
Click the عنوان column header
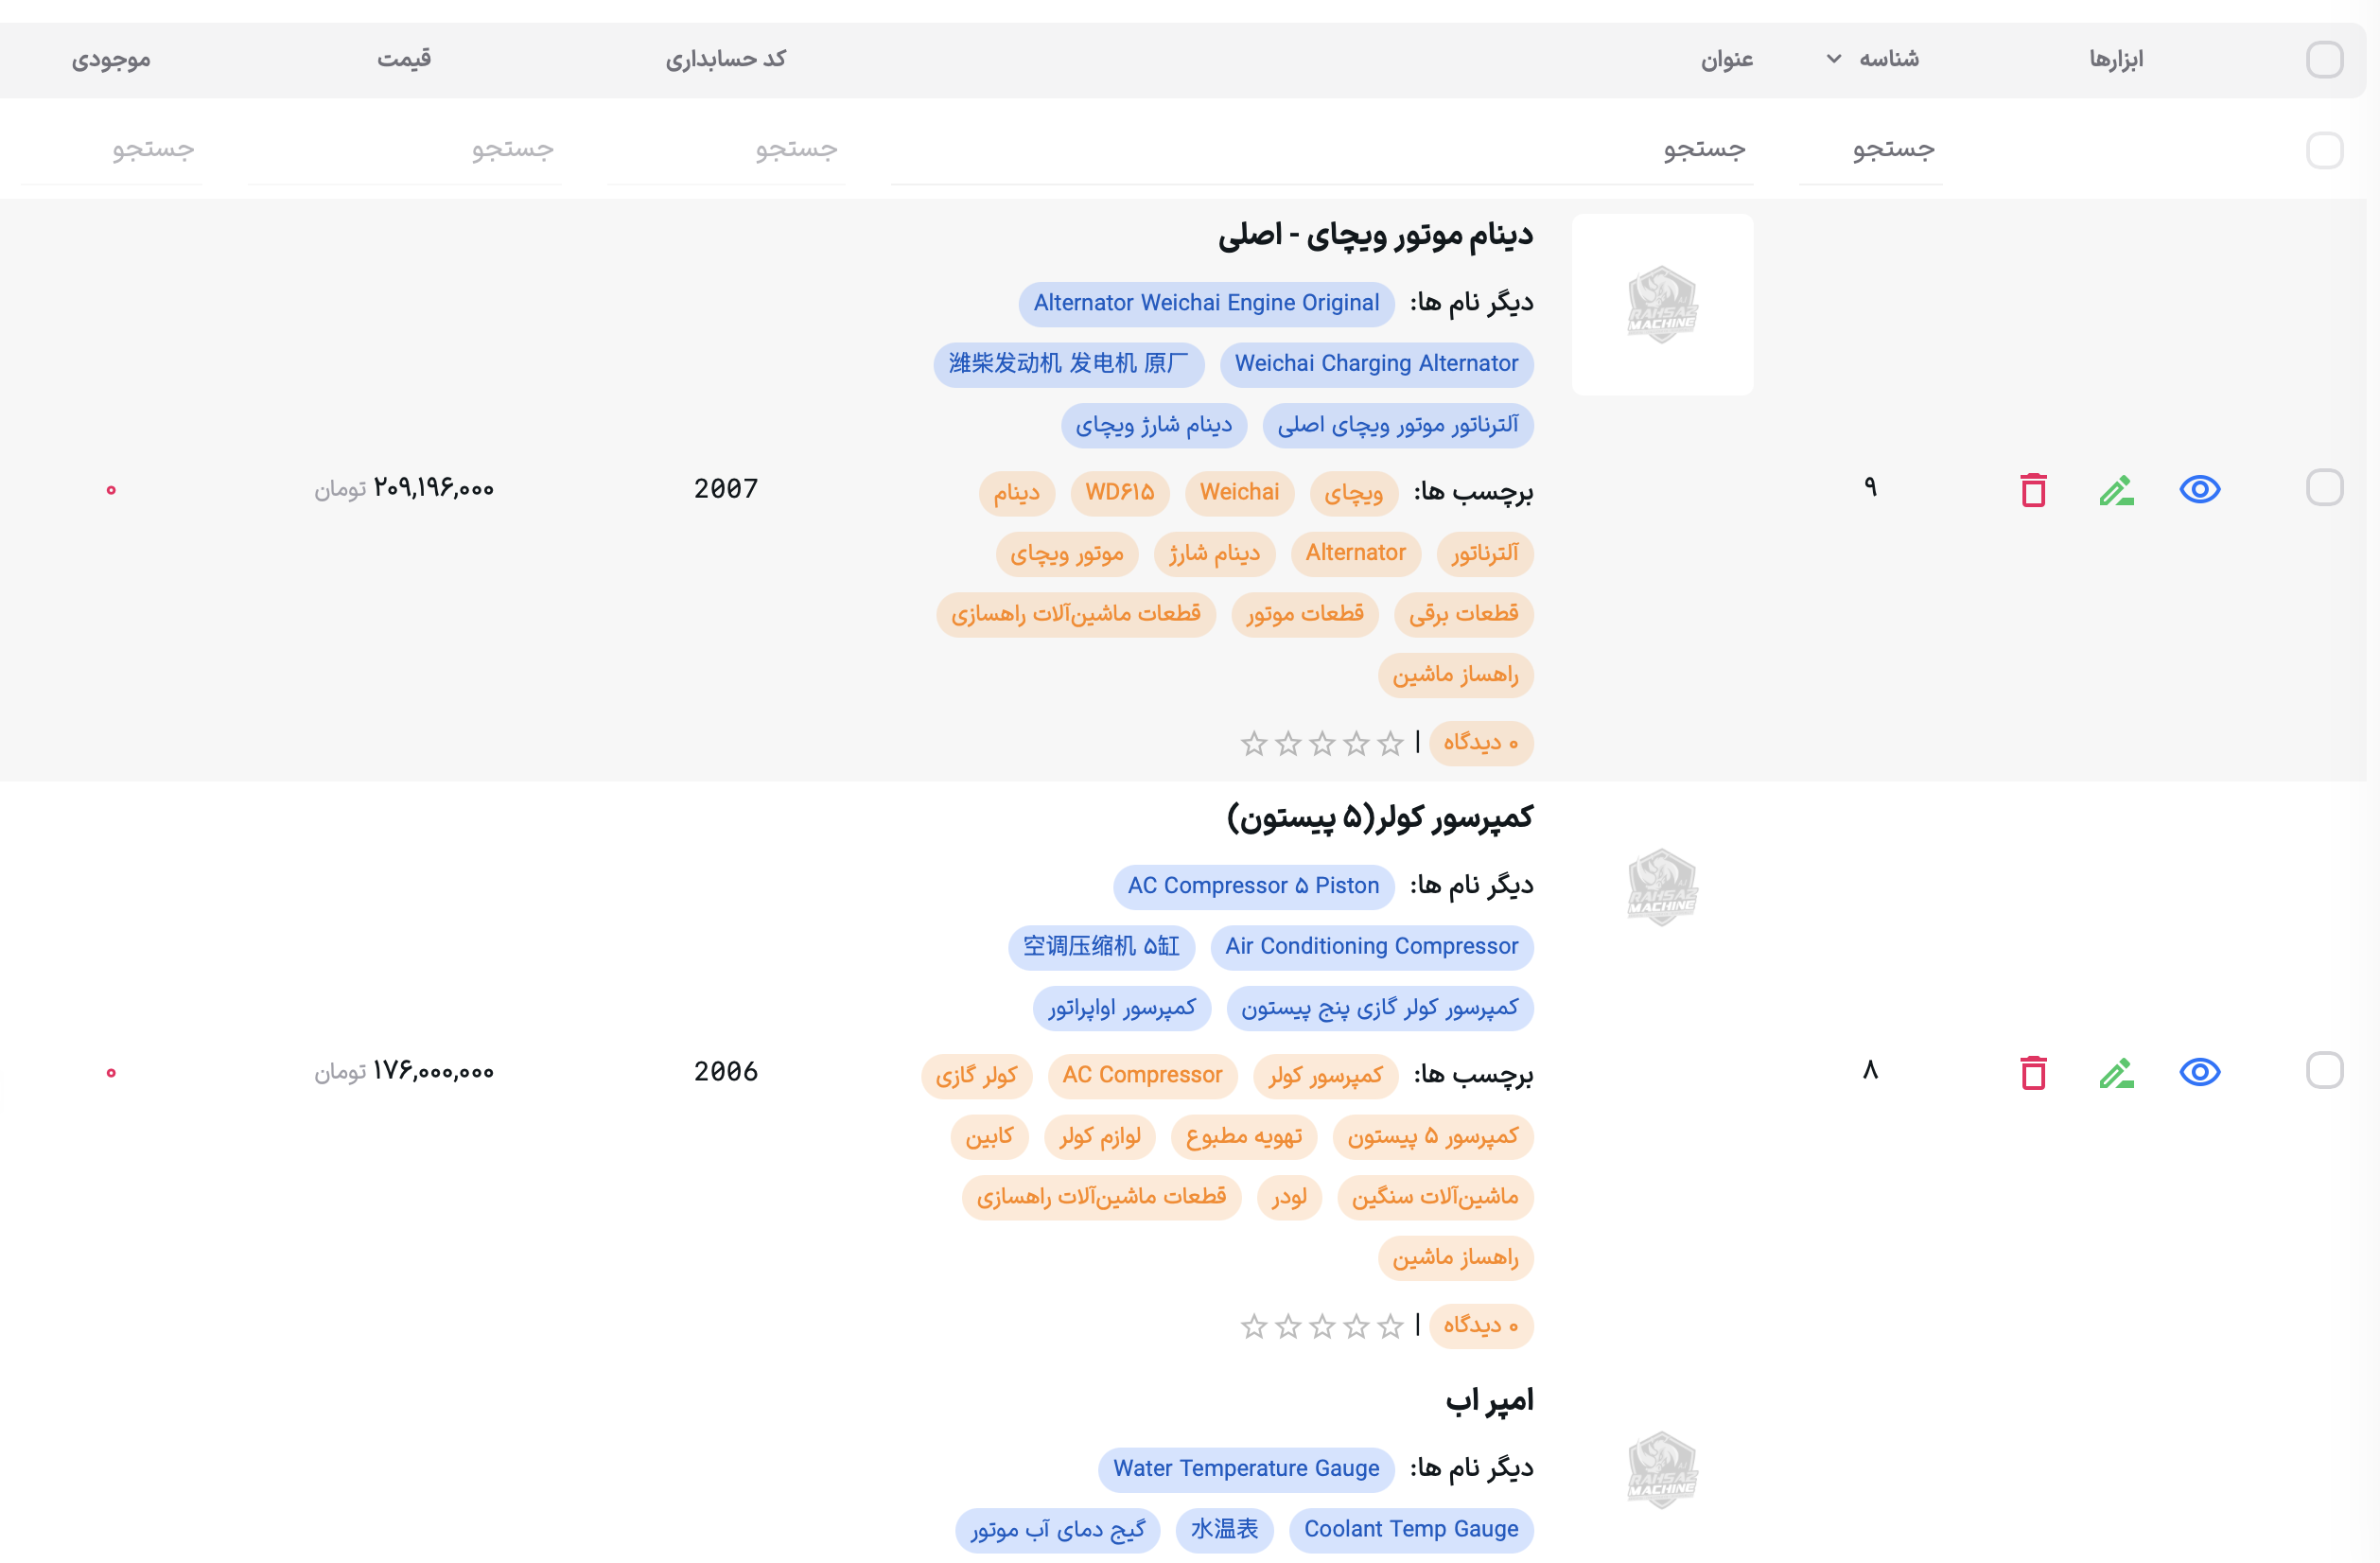[x=1727, y=60]
